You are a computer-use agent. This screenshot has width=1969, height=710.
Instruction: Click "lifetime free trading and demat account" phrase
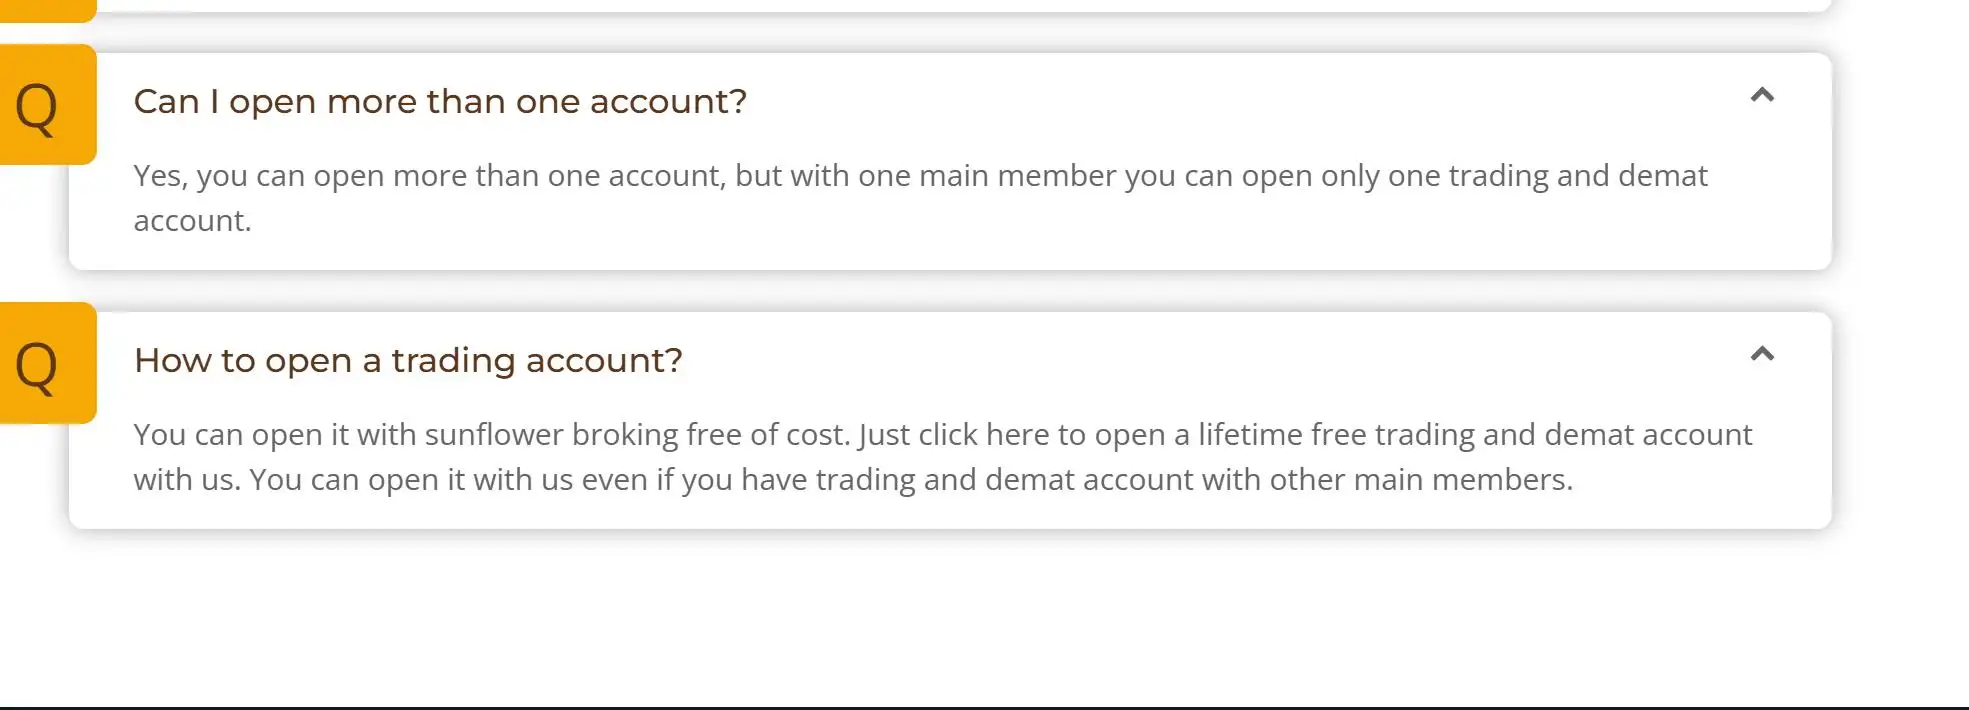tap(1475, 435)
